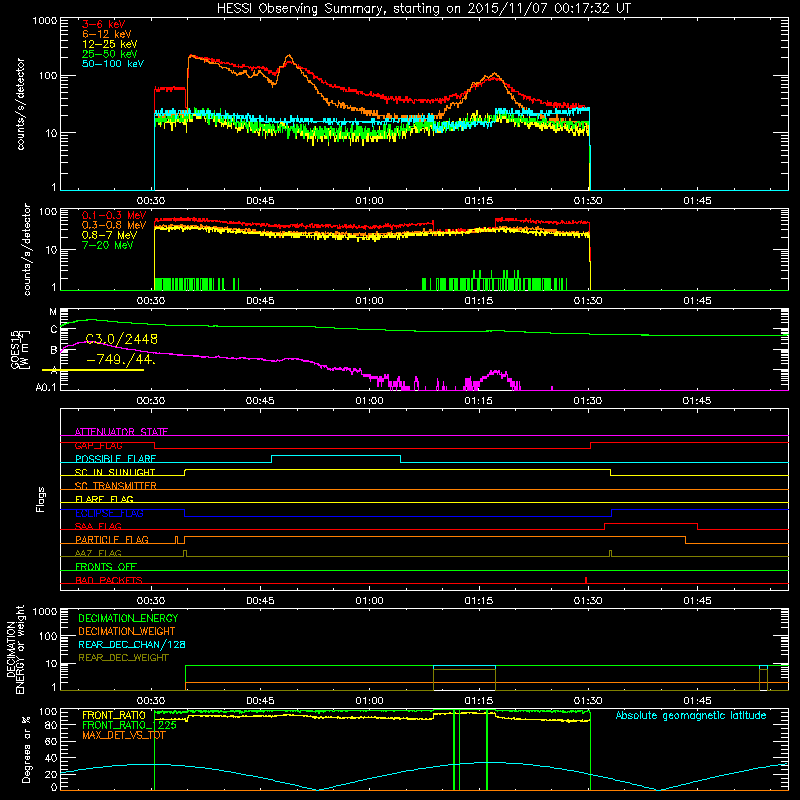The image size is (800, 800).
Task: Select the GAP_FLAG label
Action: 98,445
